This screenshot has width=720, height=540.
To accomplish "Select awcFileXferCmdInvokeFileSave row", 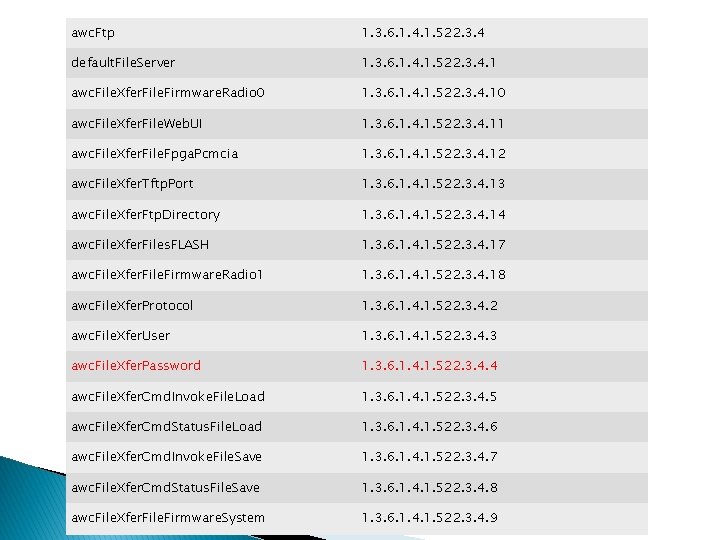I will pyautogui.click(x=357, y=457).
